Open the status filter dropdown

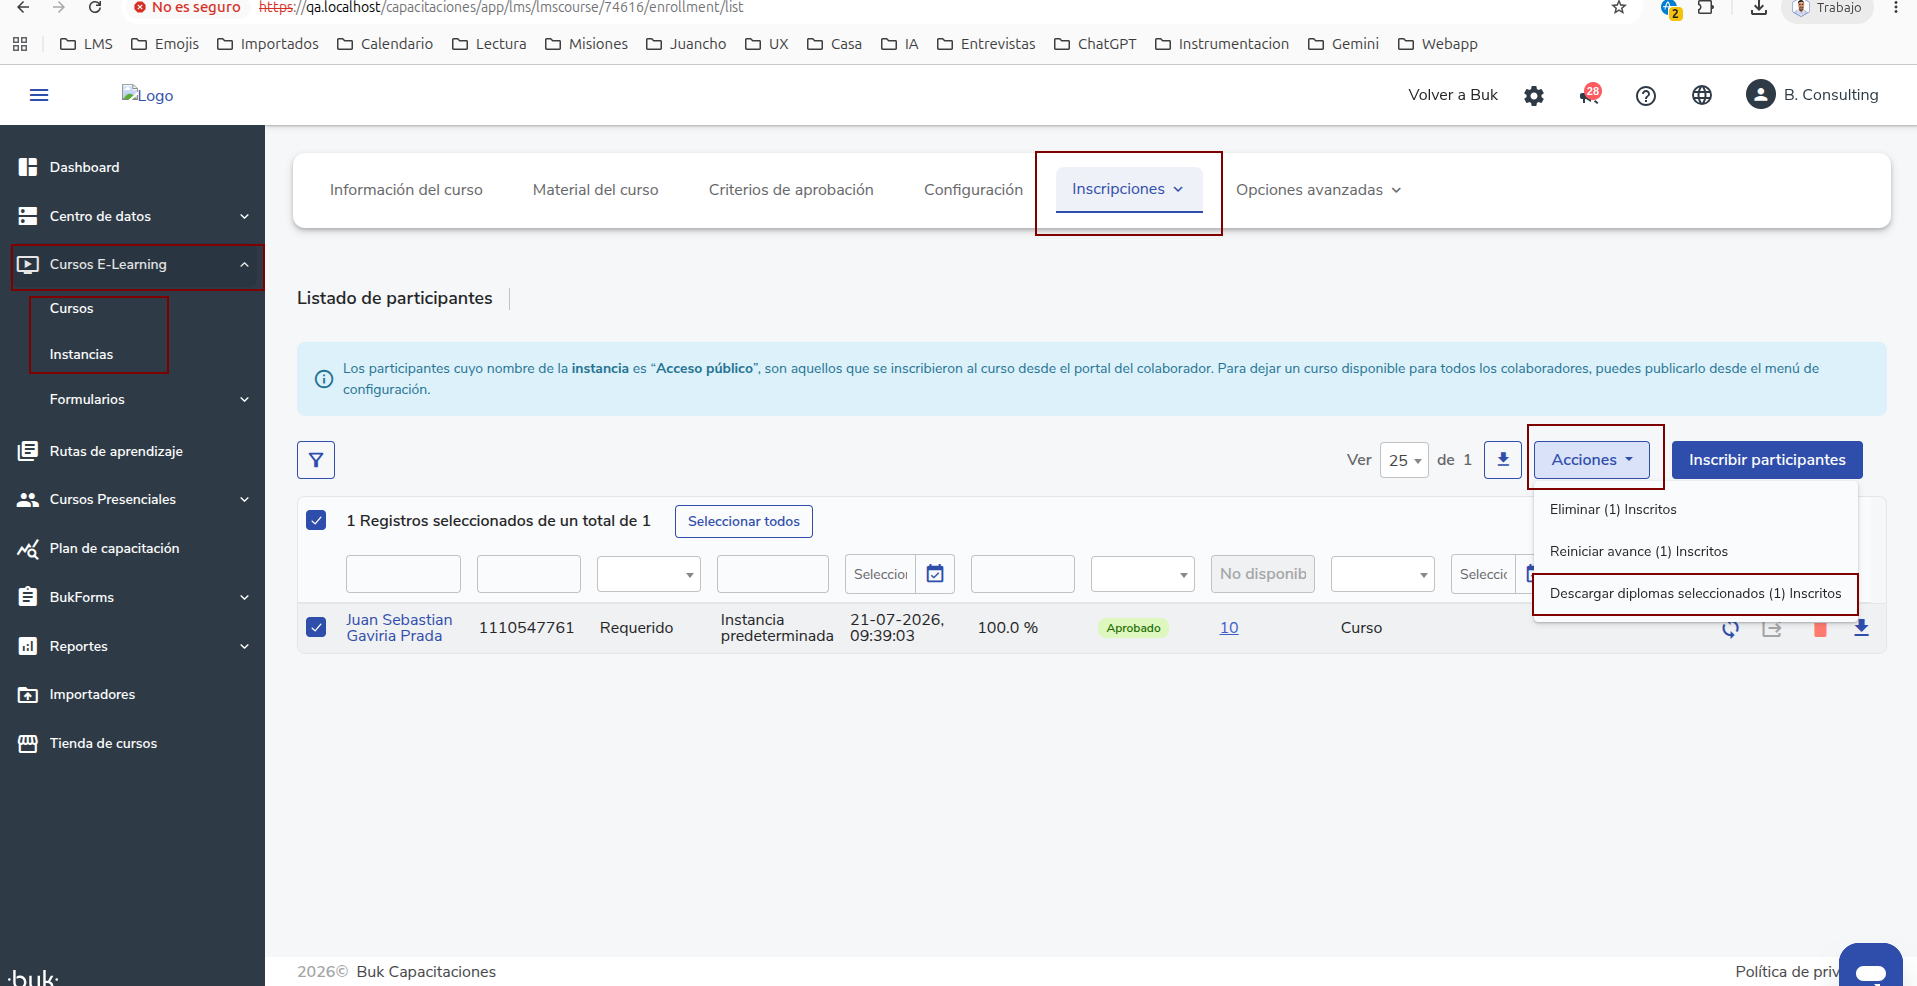(x=1143, y=574)
